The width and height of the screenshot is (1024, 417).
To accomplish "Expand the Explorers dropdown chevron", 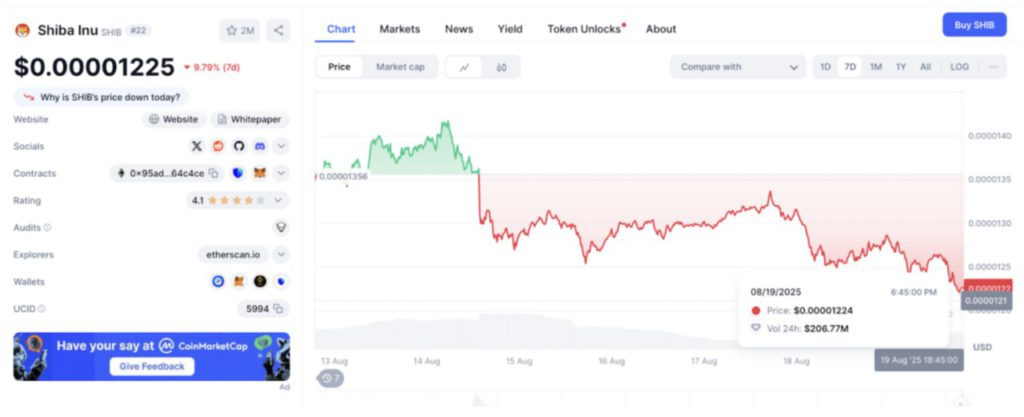I will click(281, 255).
